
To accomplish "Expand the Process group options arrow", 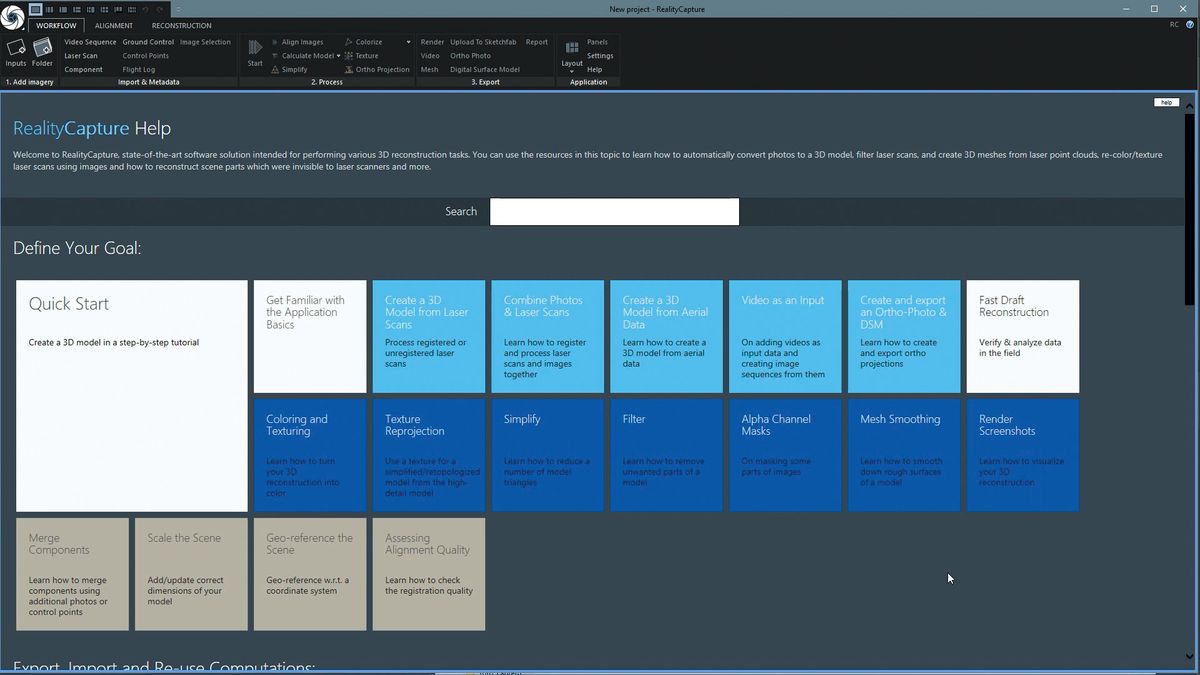I will tap(408, 42).
